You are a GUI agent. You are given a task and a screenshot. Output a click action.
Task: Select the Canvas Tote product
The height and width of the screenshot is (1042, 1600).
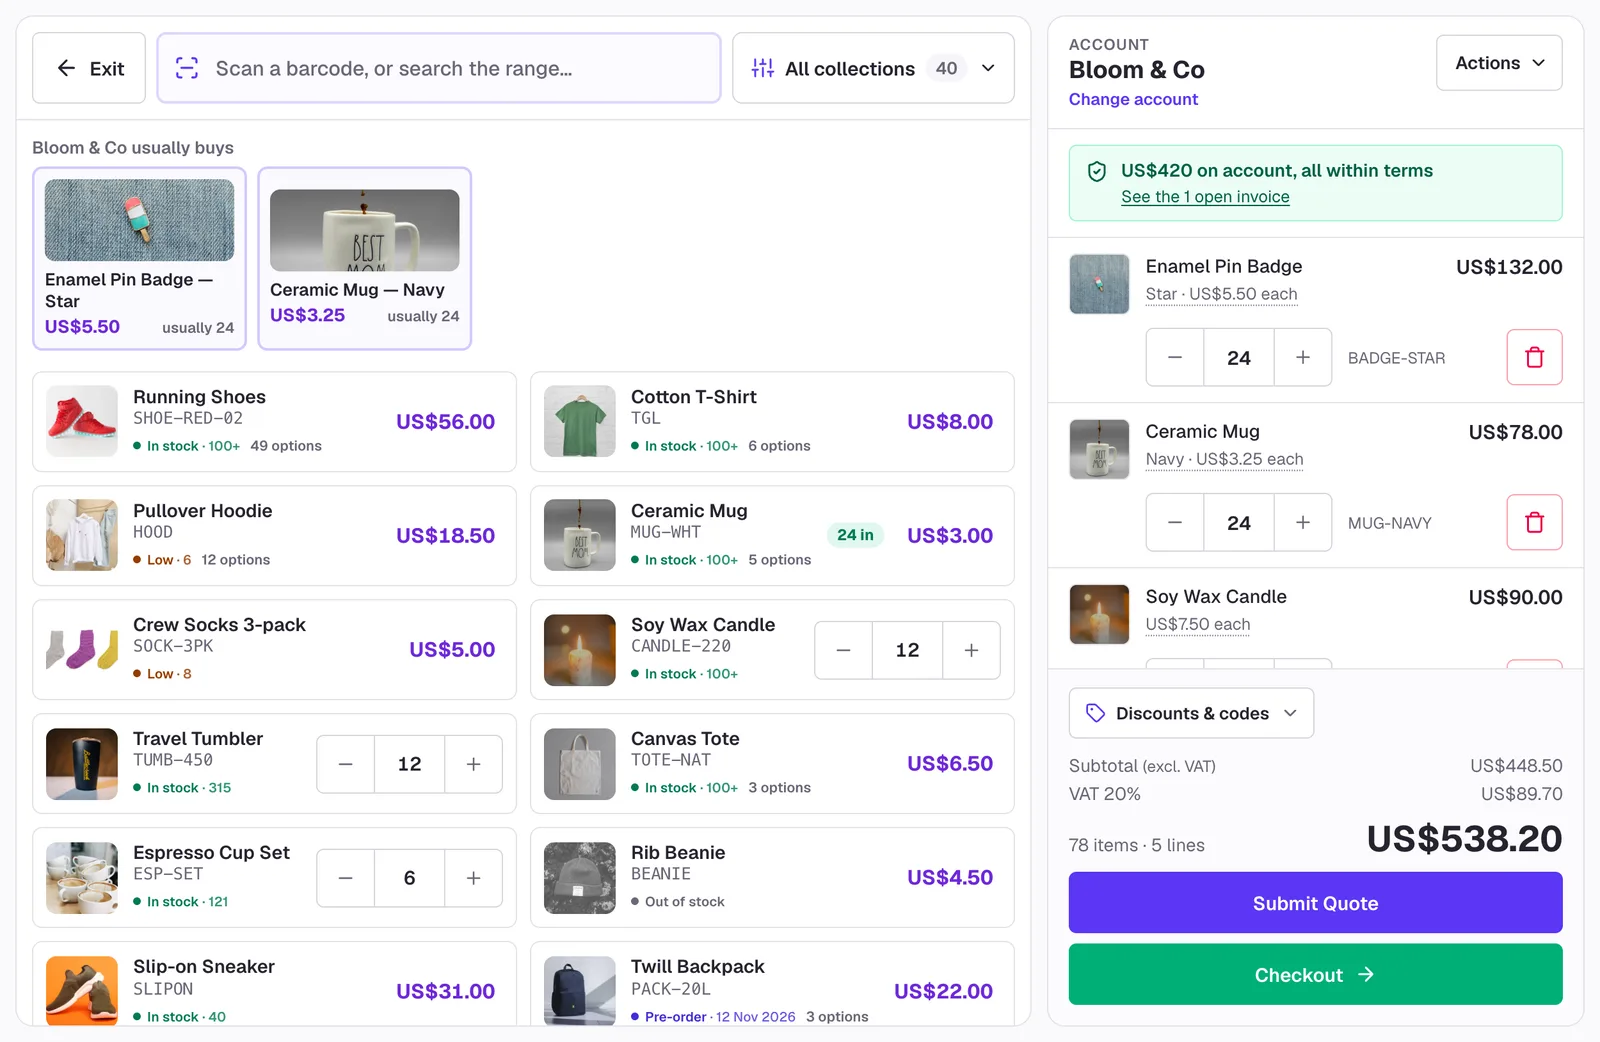coord(772,764)
